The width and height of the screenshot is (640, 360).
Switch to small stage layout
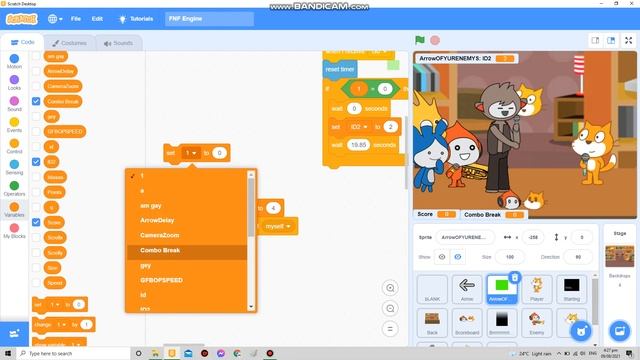click(596, 40)
